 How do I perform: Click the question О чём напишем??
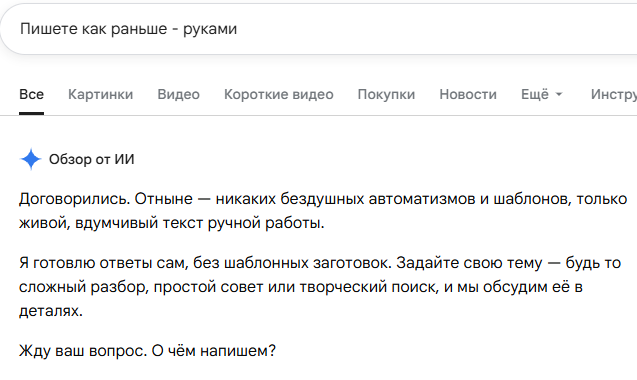(214, 350)
